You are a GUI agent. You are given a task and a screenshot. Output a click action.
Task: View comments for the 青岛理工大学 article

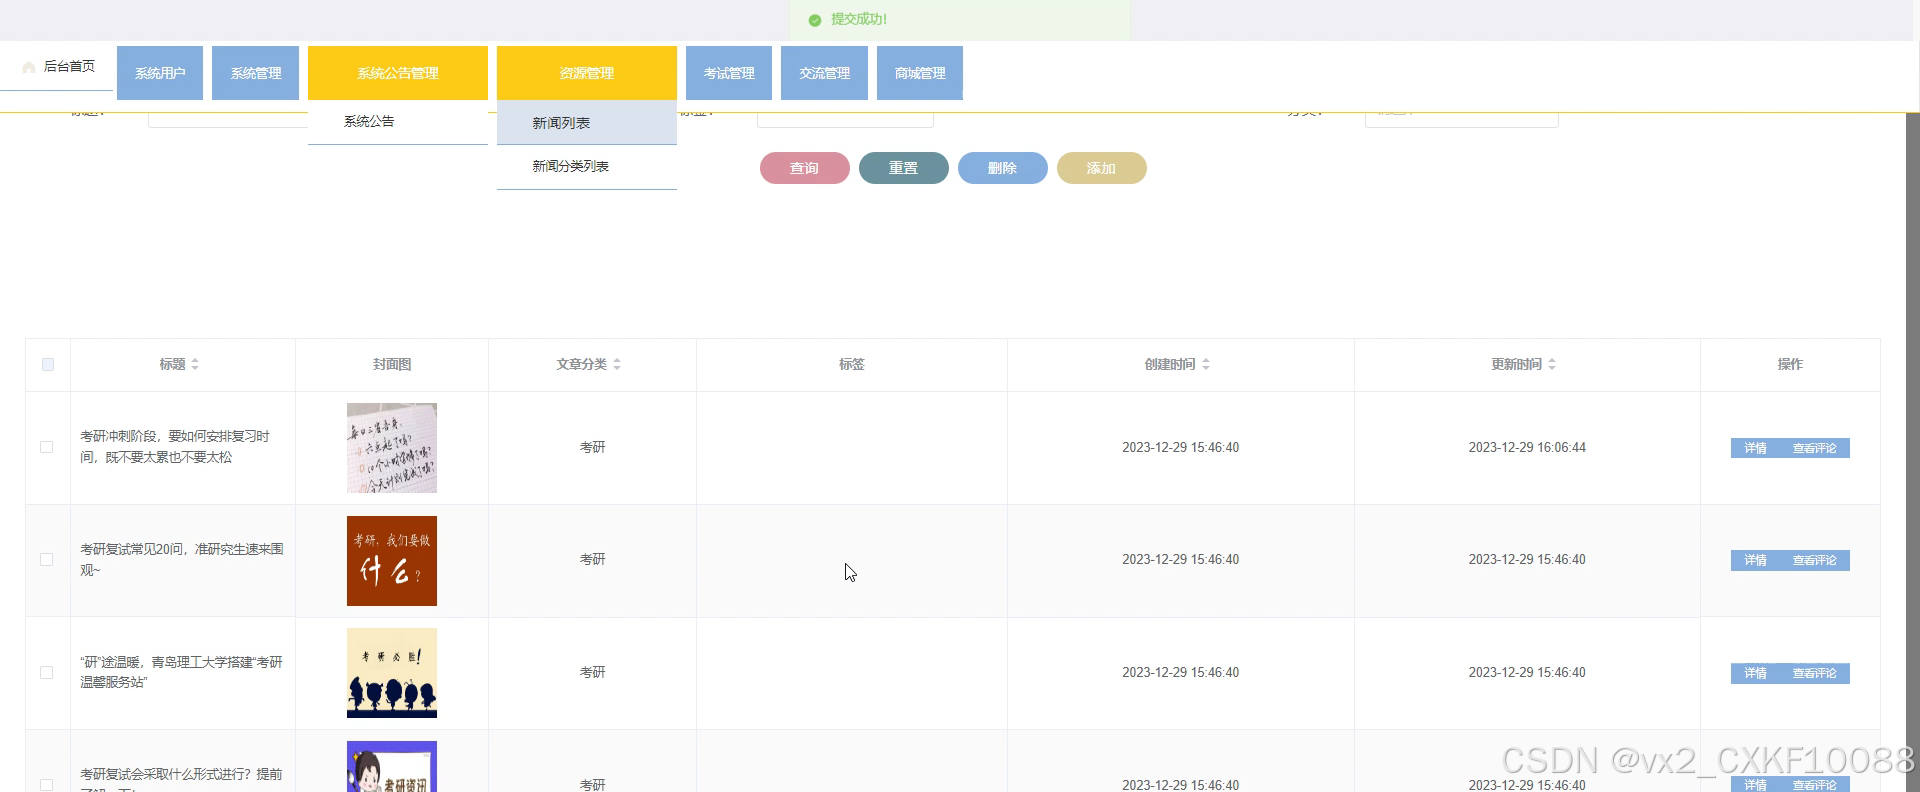tap(1814, 673)
